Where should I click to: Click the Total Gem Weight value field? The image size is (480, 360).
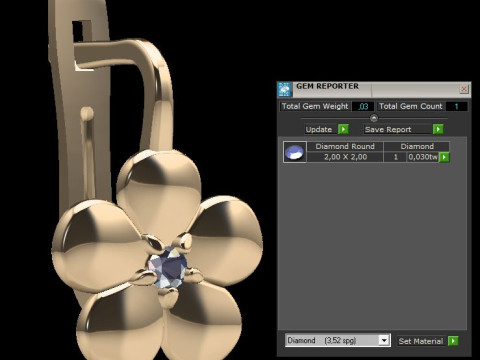[363, 106]
